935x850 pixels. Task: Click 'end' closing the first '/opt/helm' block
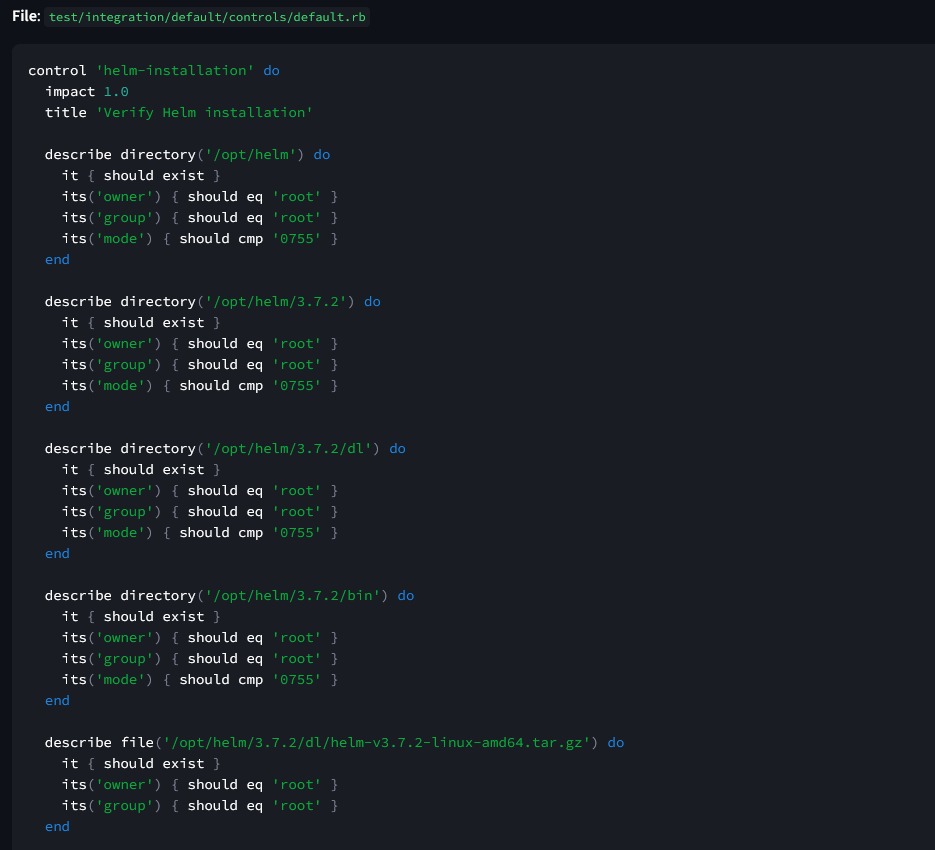click(x=57, y=260)
